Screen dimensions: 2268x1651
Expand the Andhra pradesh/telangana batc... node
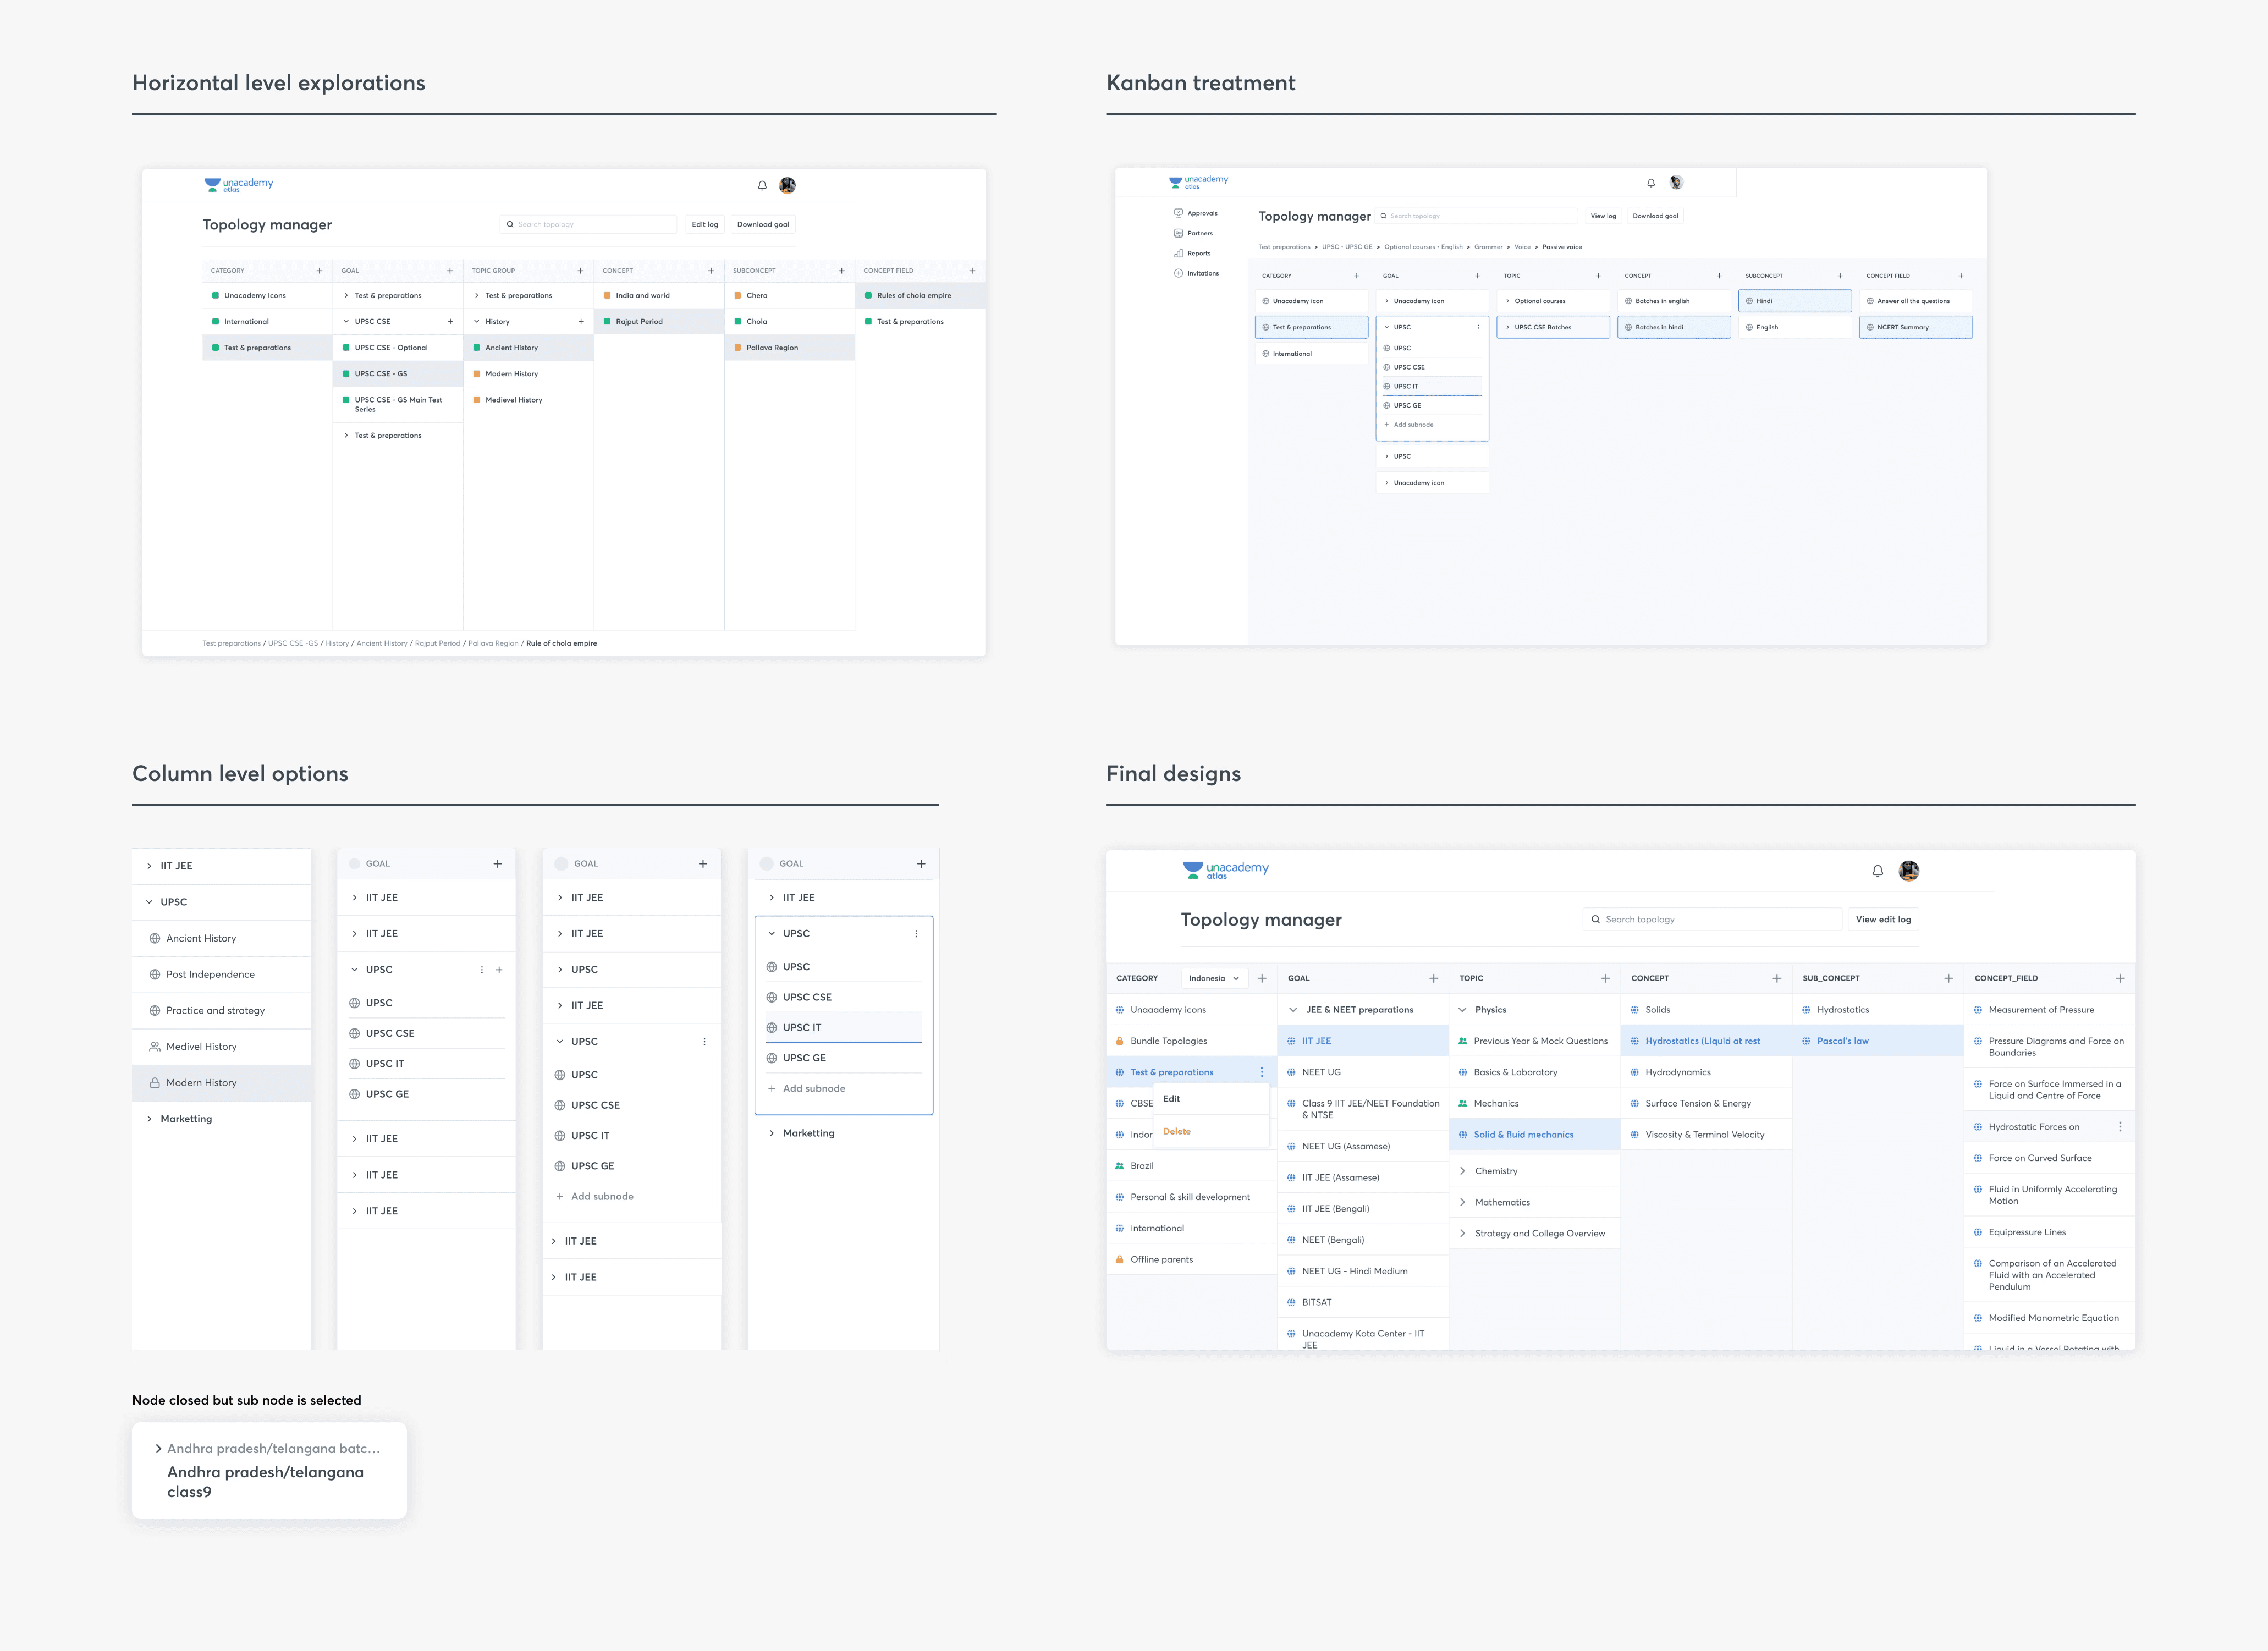coord(158,1448)
